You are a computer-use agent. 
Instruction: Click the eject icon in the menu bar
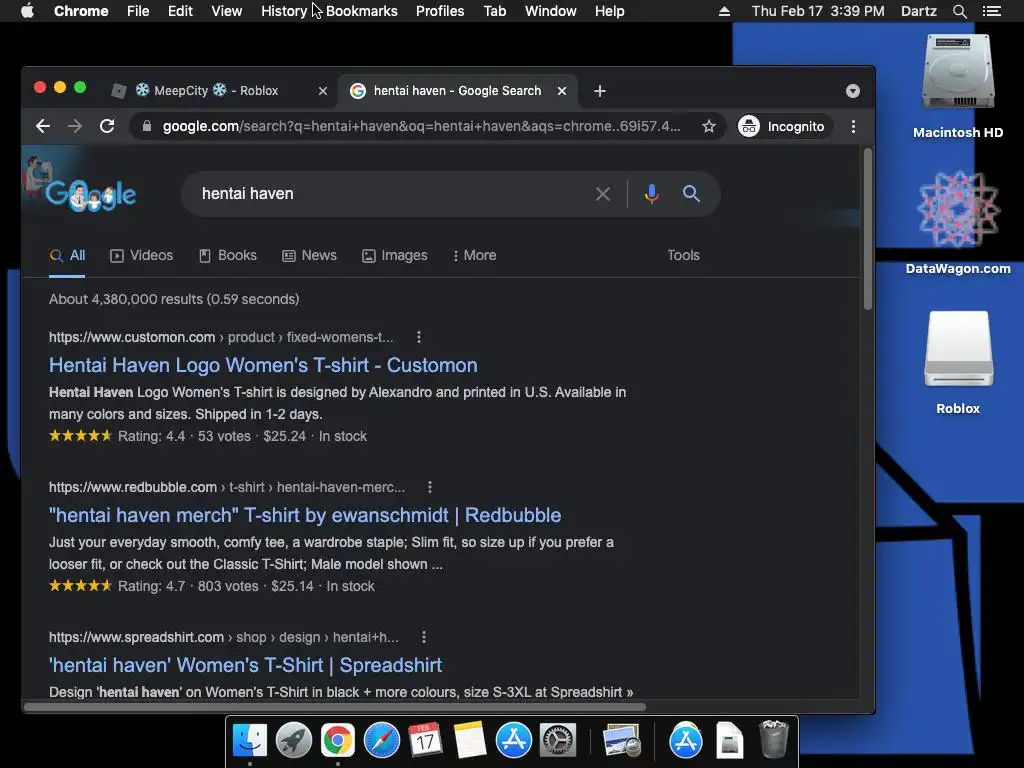pos(724,11)
